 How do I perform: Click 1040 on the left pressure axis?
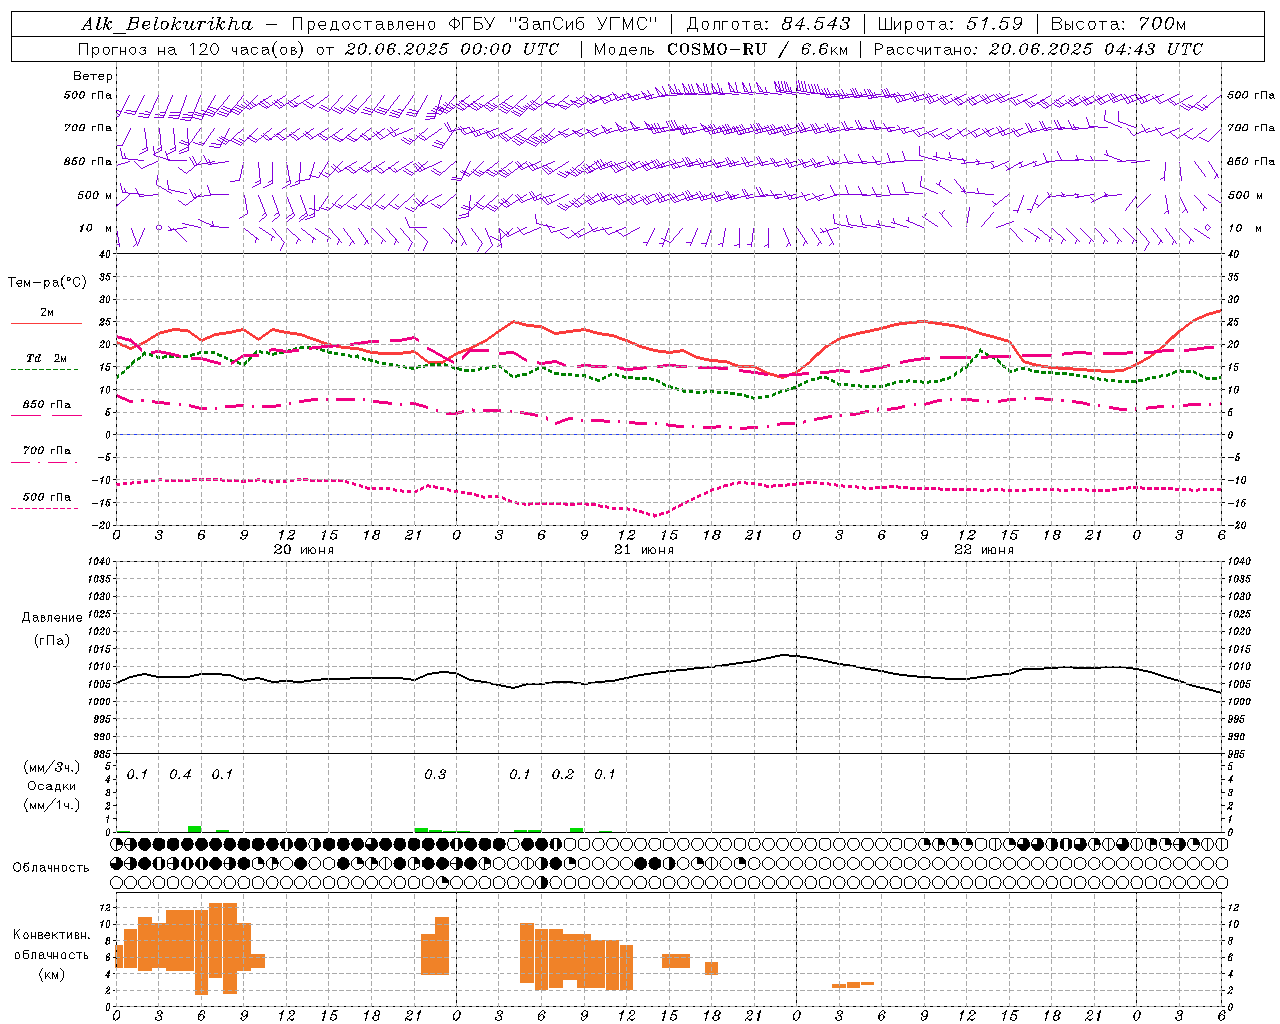click(x=98, y=561)
